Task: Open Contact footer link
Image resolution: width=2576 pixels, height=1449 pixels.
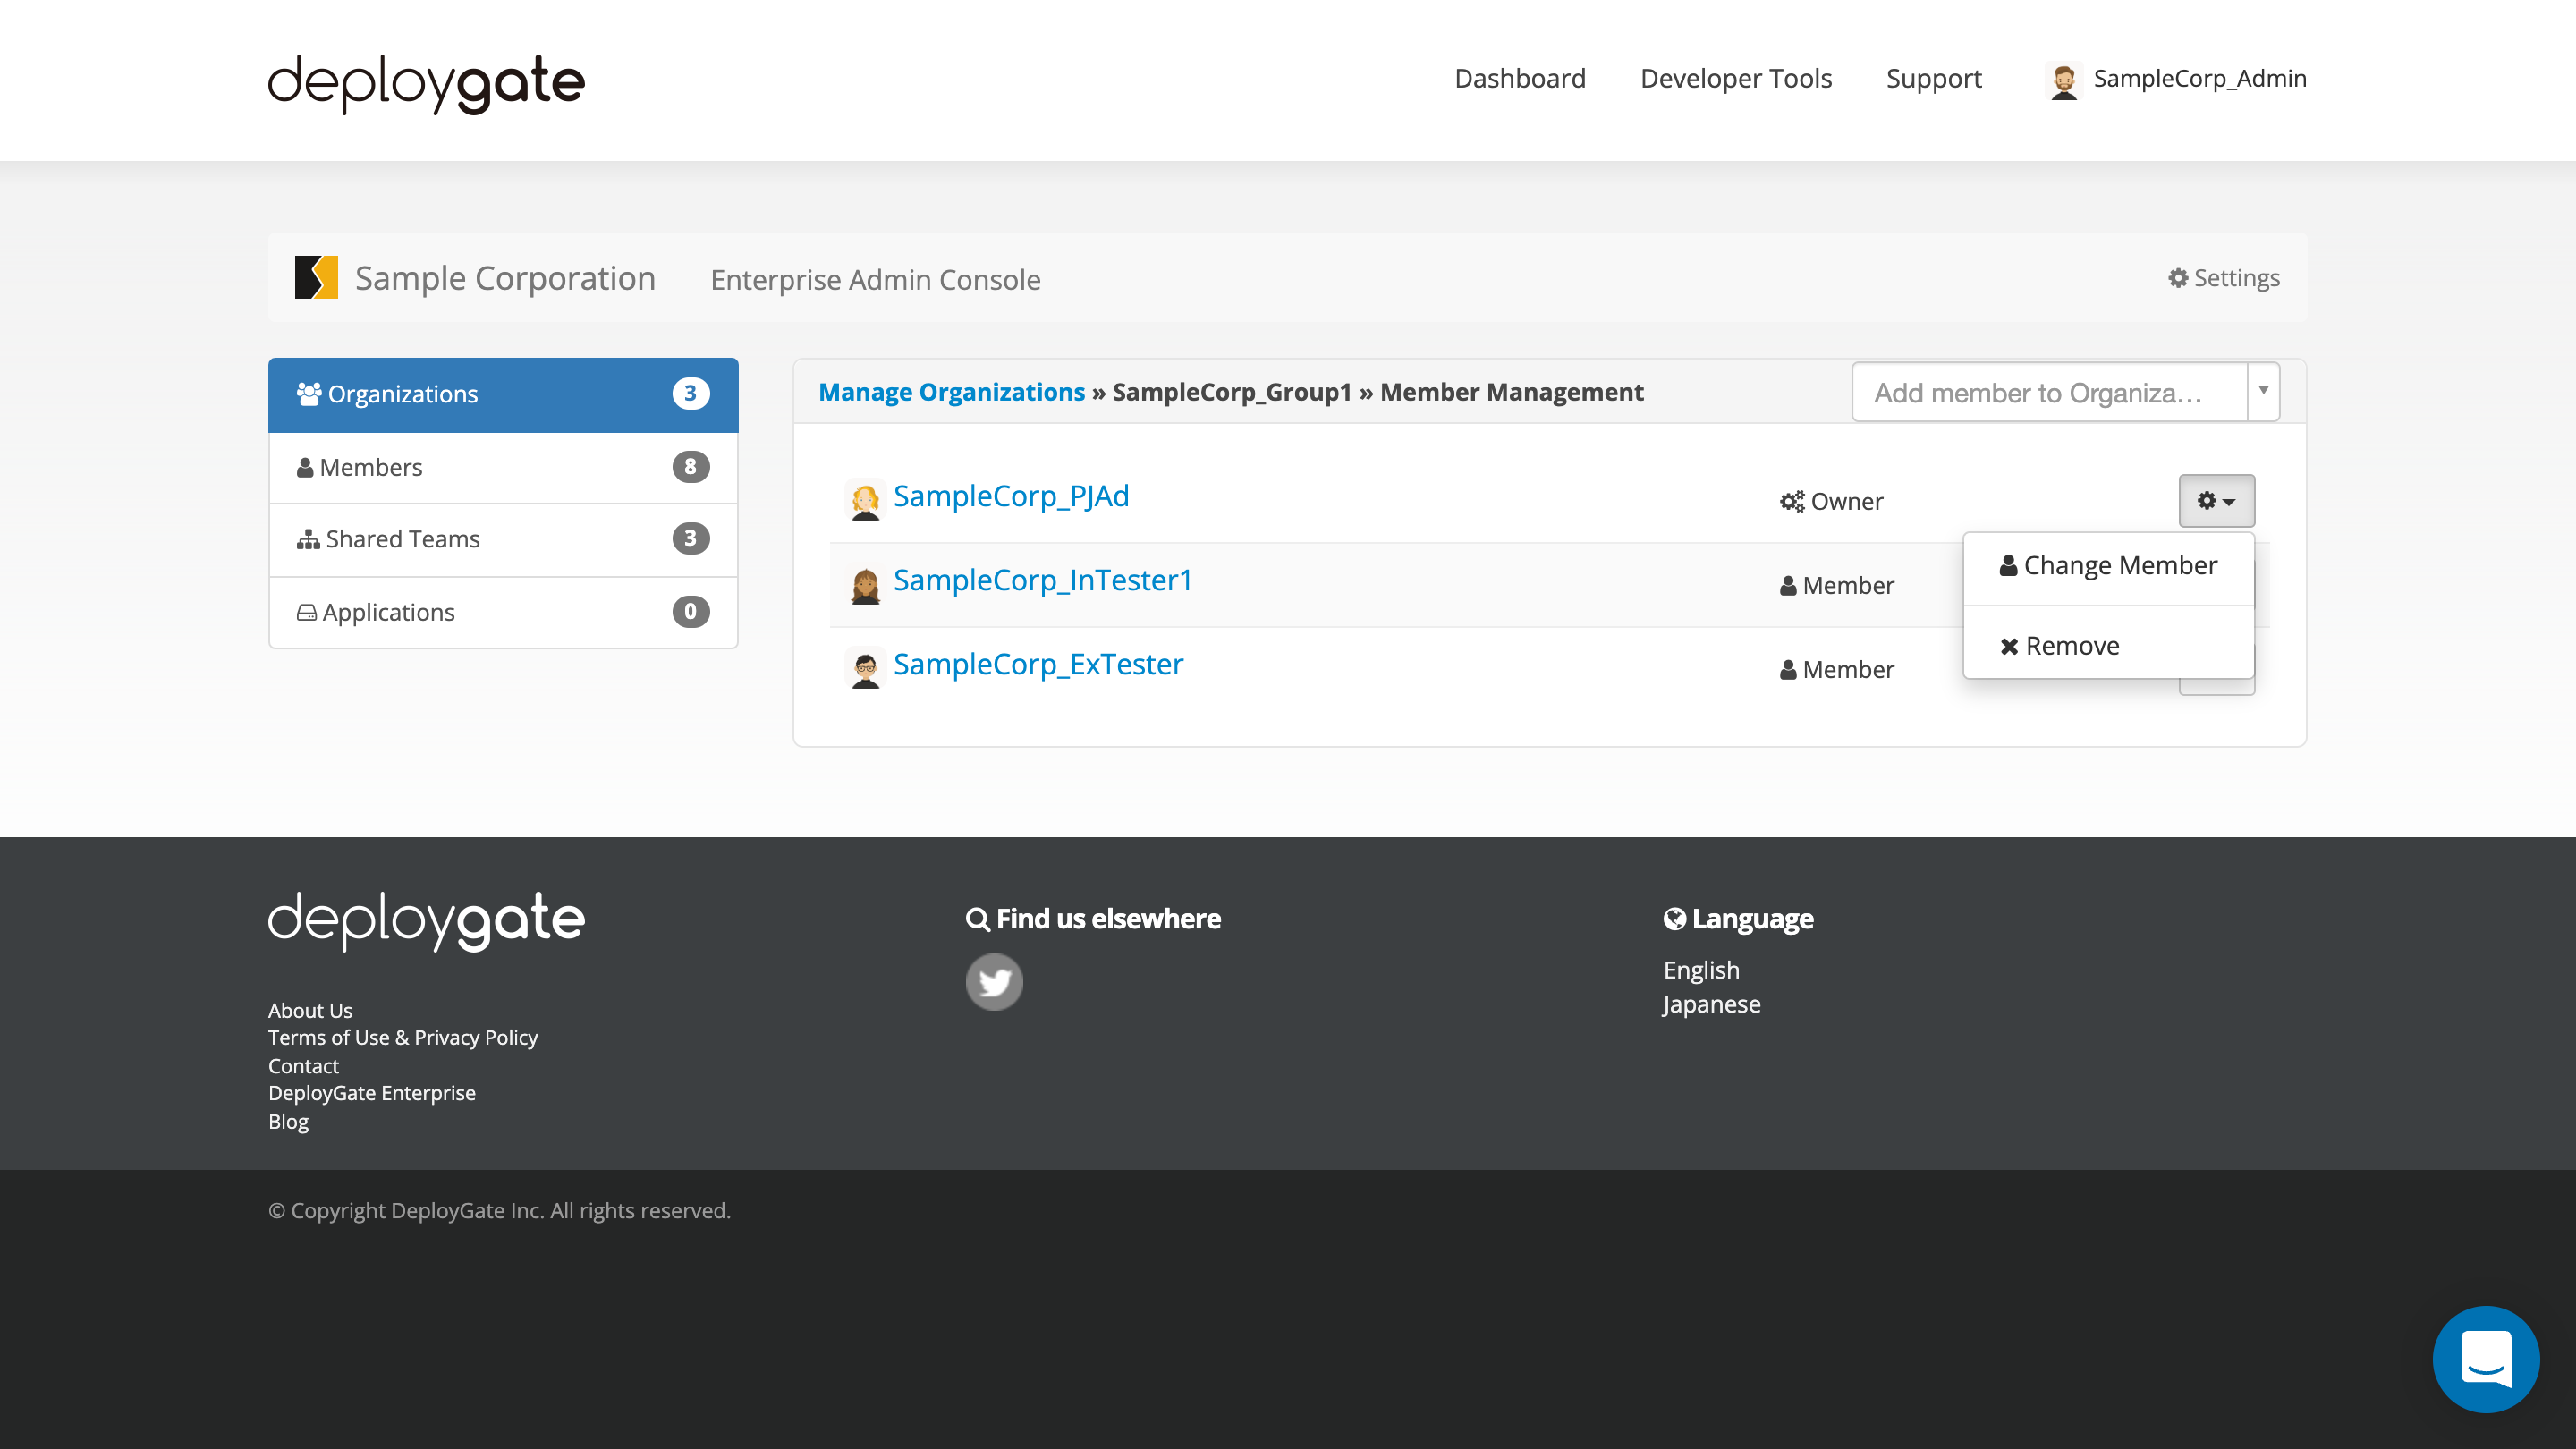Action: (303, 1066)
